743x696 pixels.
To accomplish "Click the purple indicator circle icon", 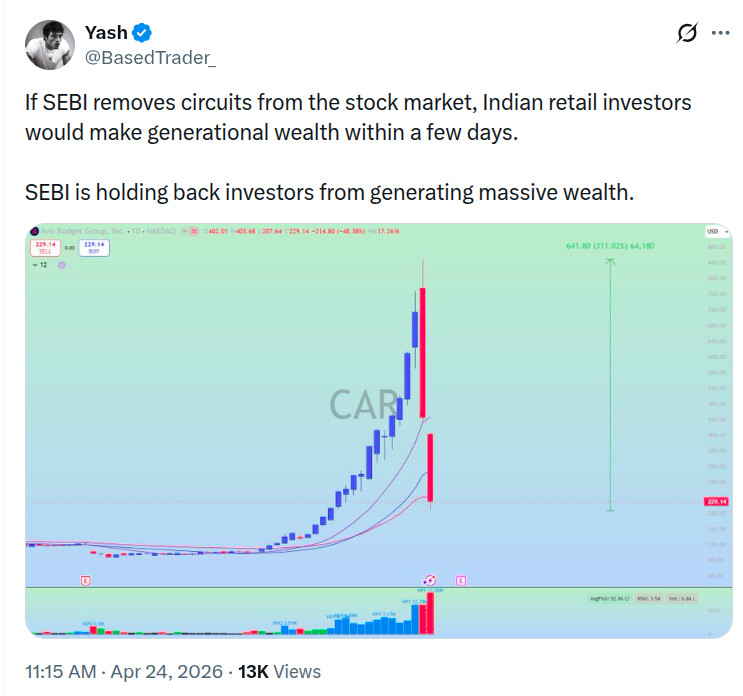I will pos(62,266).
